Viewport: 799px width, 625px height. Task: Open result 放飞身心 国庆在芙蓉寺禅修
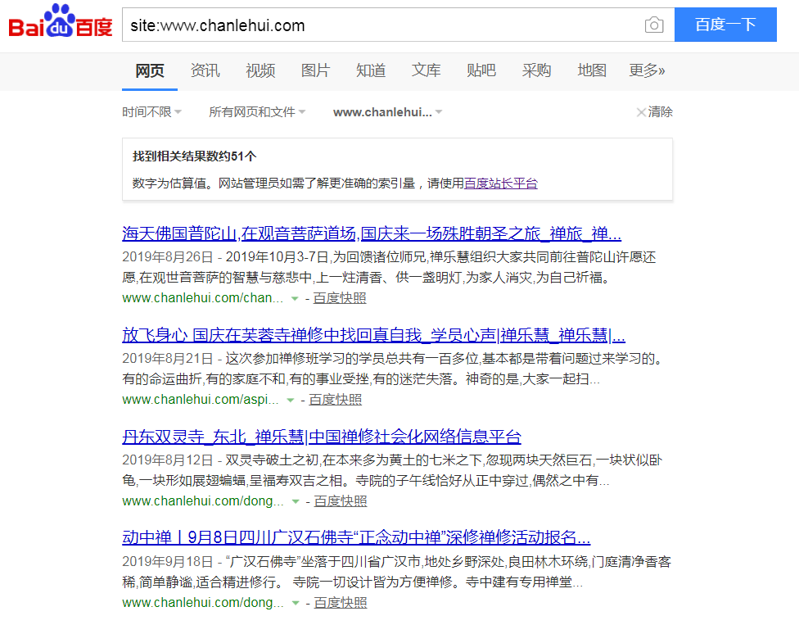coord(374,335)
